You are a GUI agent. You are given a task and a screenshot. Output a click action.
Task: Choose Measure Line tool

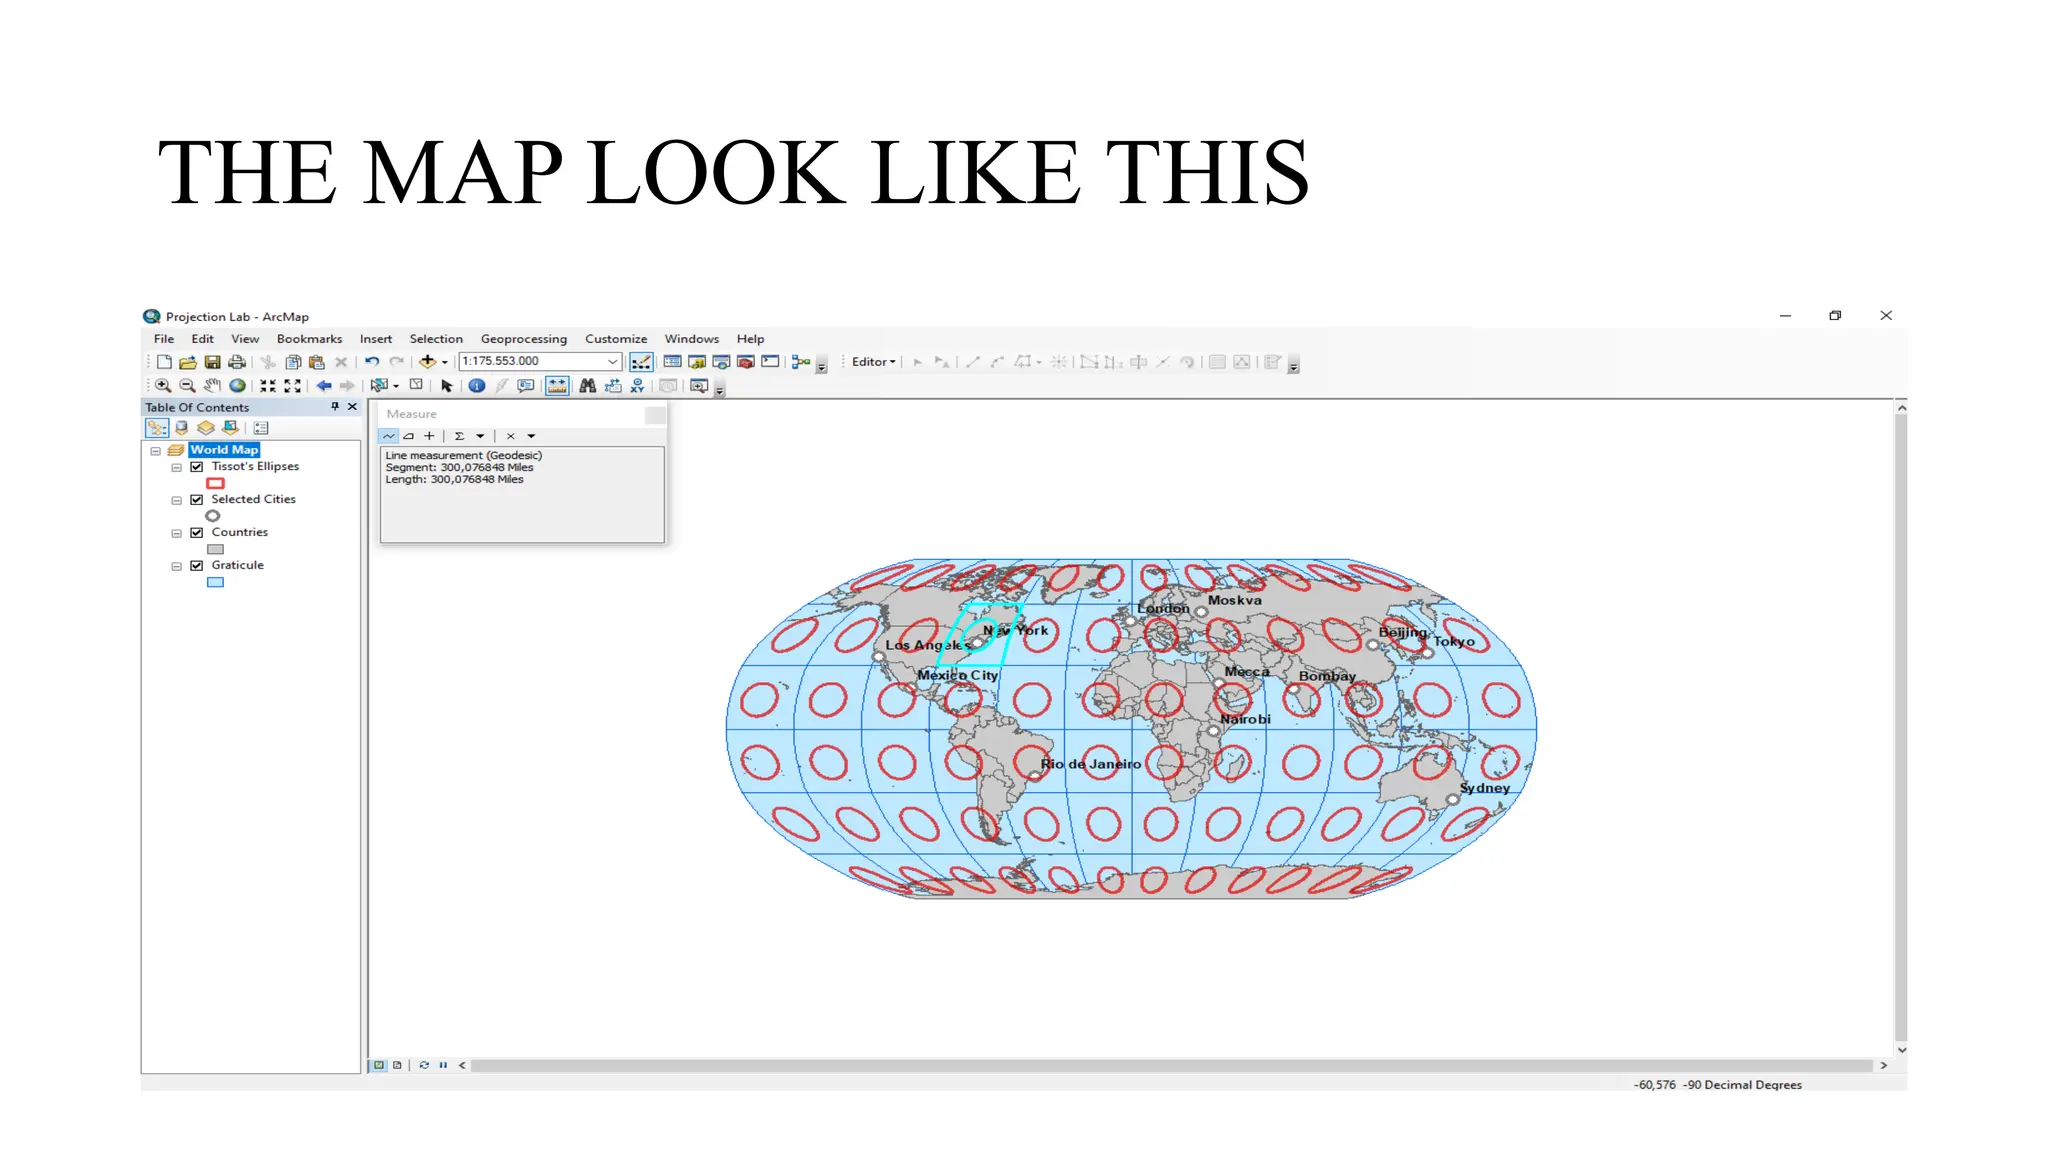[x=389, y=436]
